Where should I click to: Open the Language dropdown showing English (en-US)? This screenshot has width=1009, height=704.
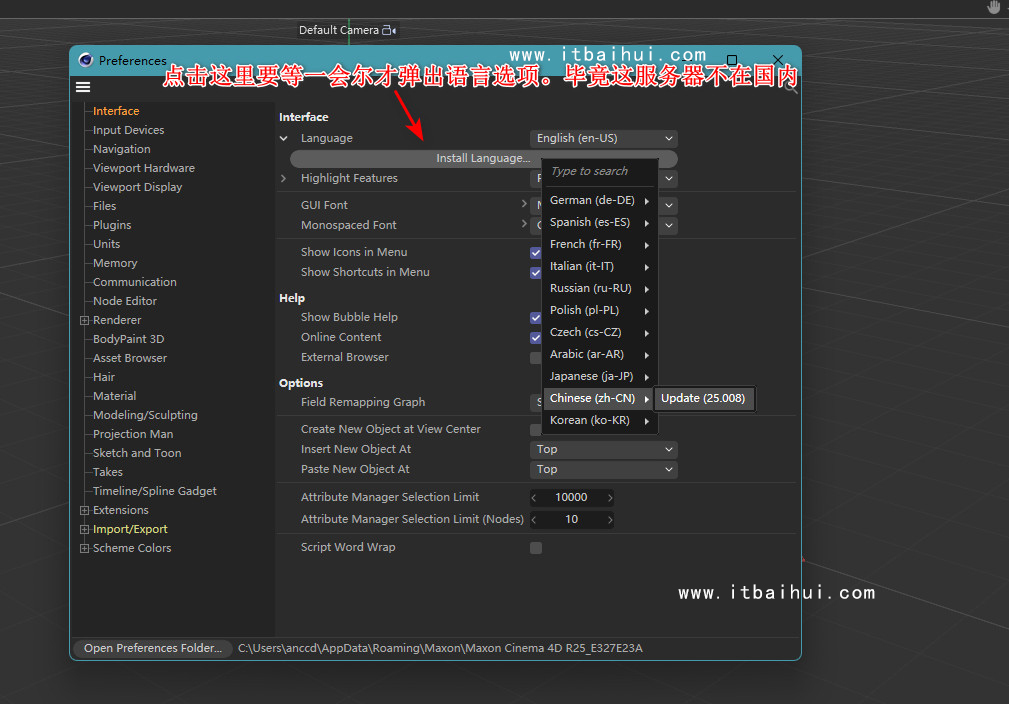pos(603,138)
